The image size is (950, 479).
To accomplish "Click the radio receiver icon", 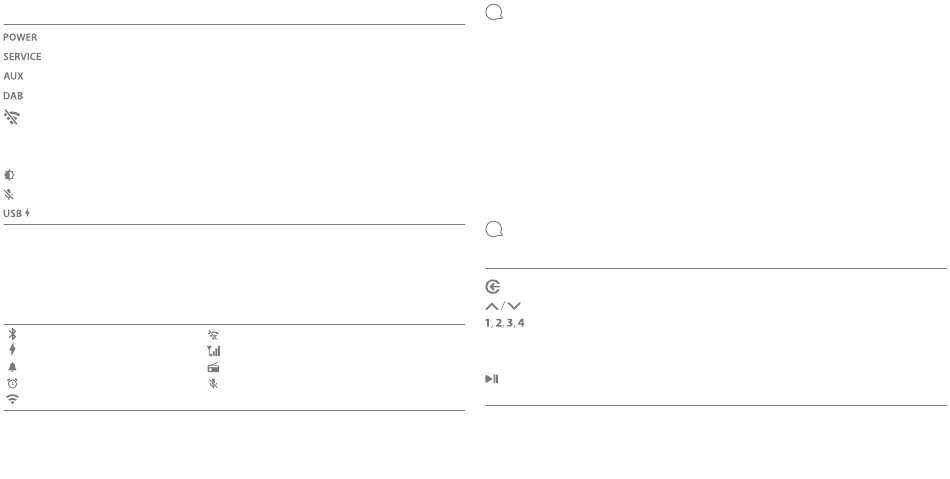I will tap(213, 367).
